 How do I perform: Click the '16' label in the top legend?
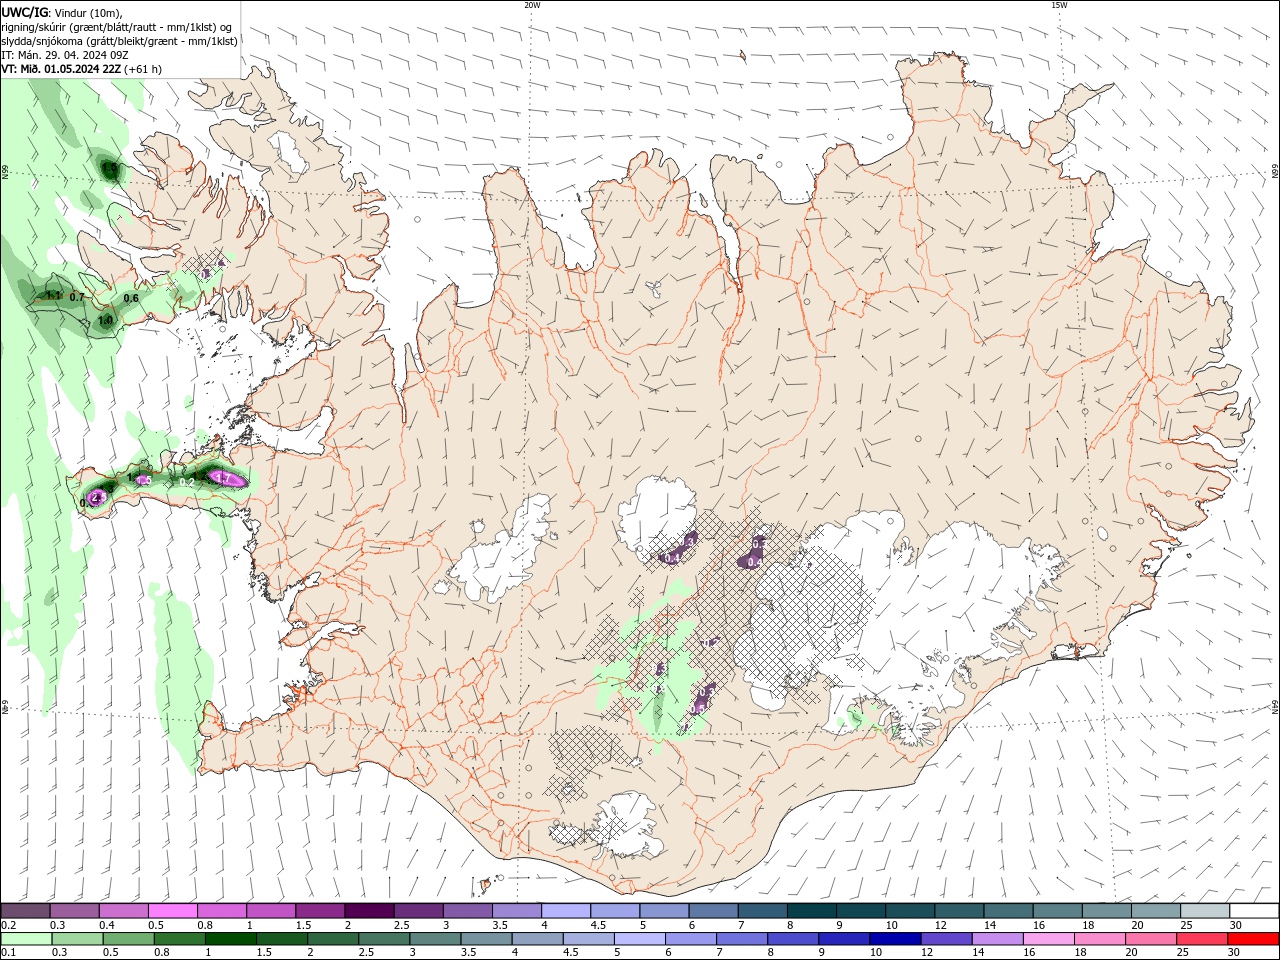[1039, 926]
